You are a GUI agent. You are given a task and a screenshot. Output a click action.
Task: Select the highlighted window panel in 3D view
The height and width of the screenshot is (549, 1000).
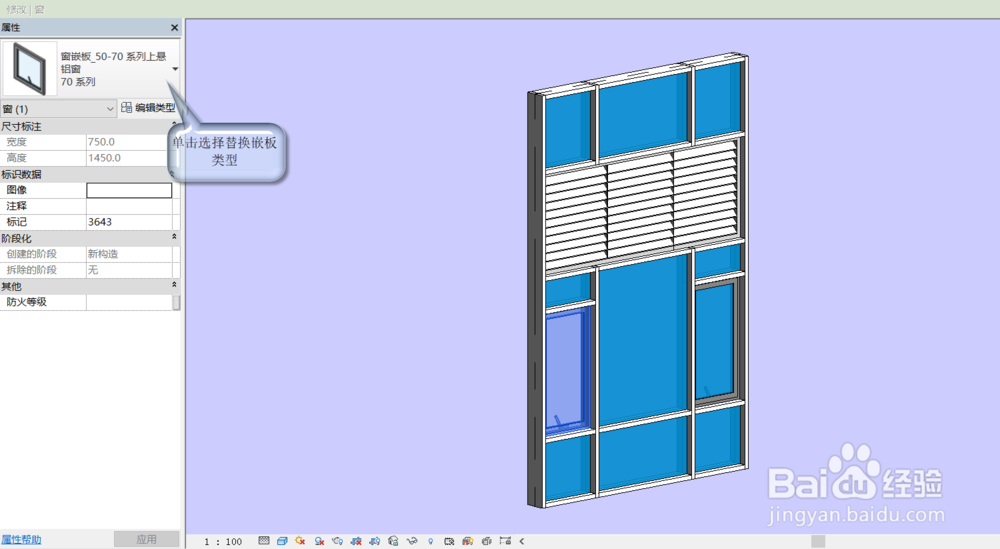point(566,370)
